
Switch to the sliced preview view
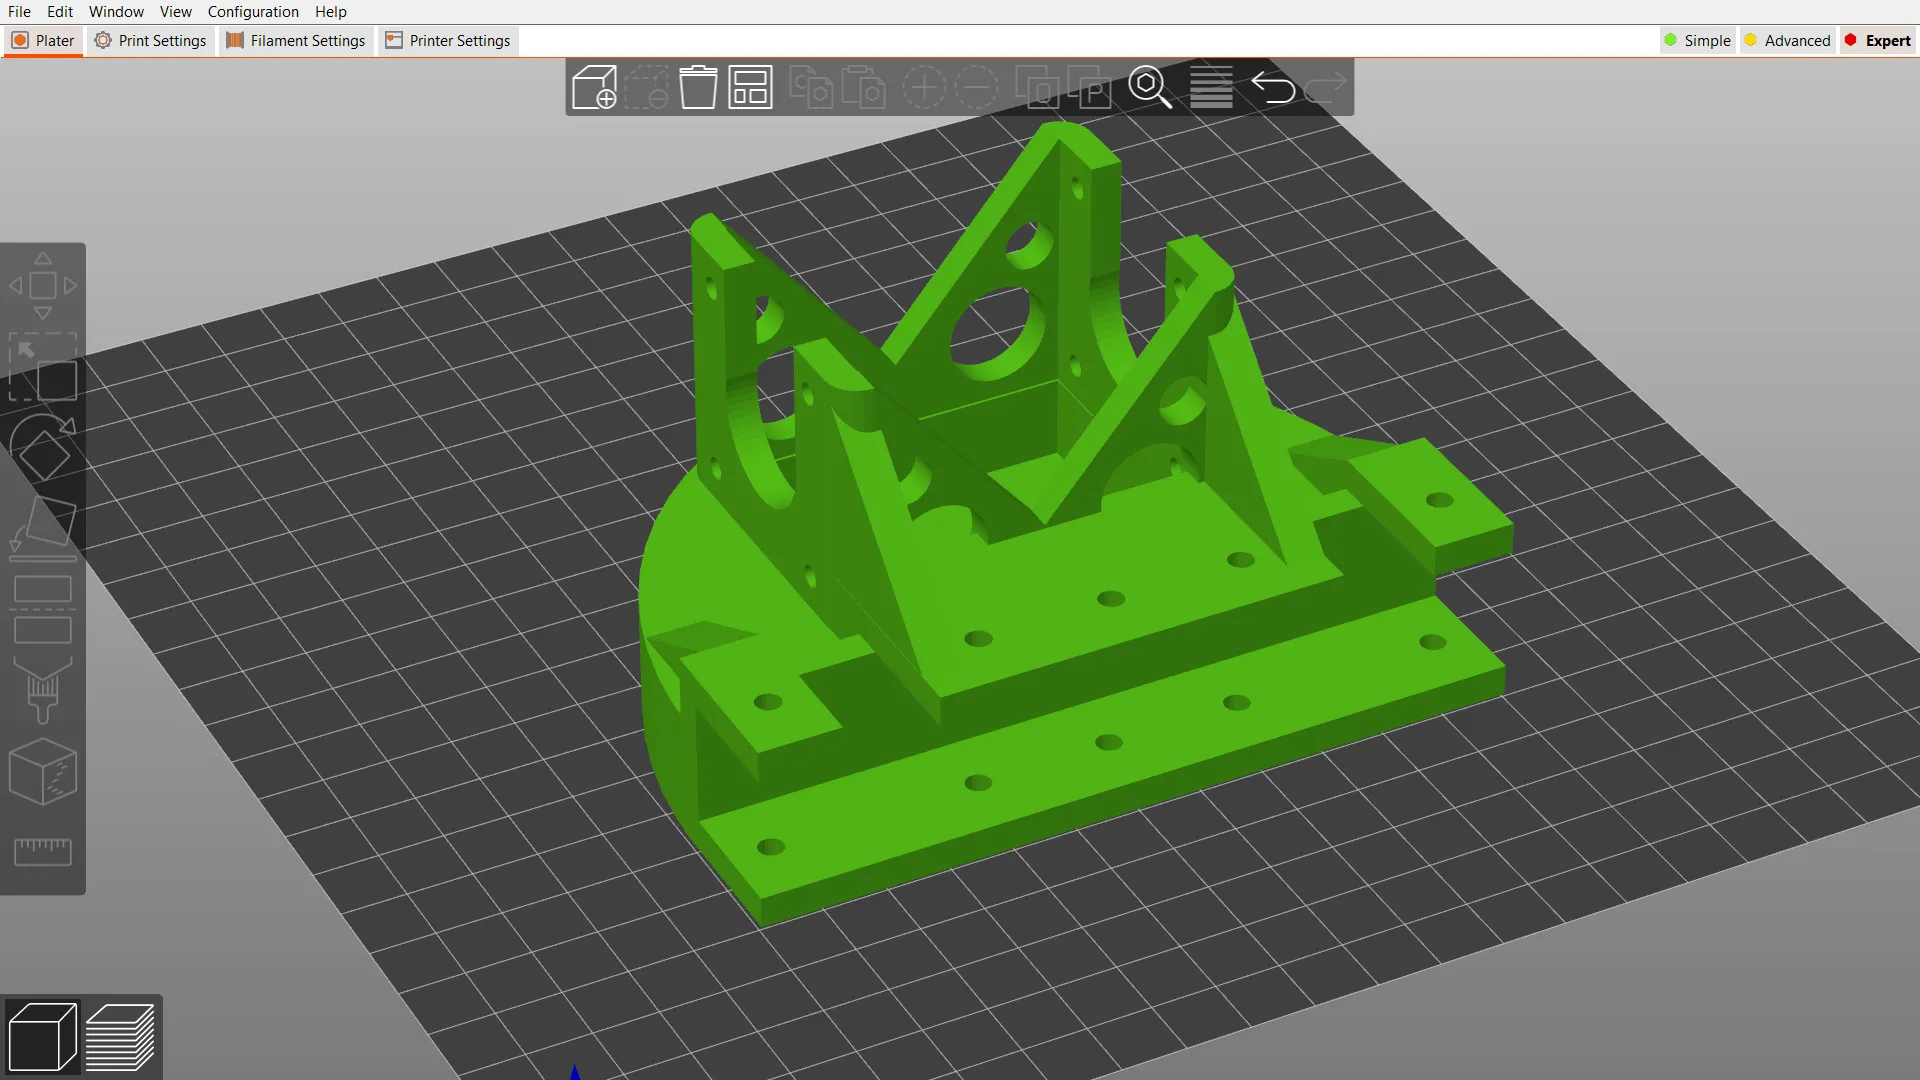click(122, 1037)
